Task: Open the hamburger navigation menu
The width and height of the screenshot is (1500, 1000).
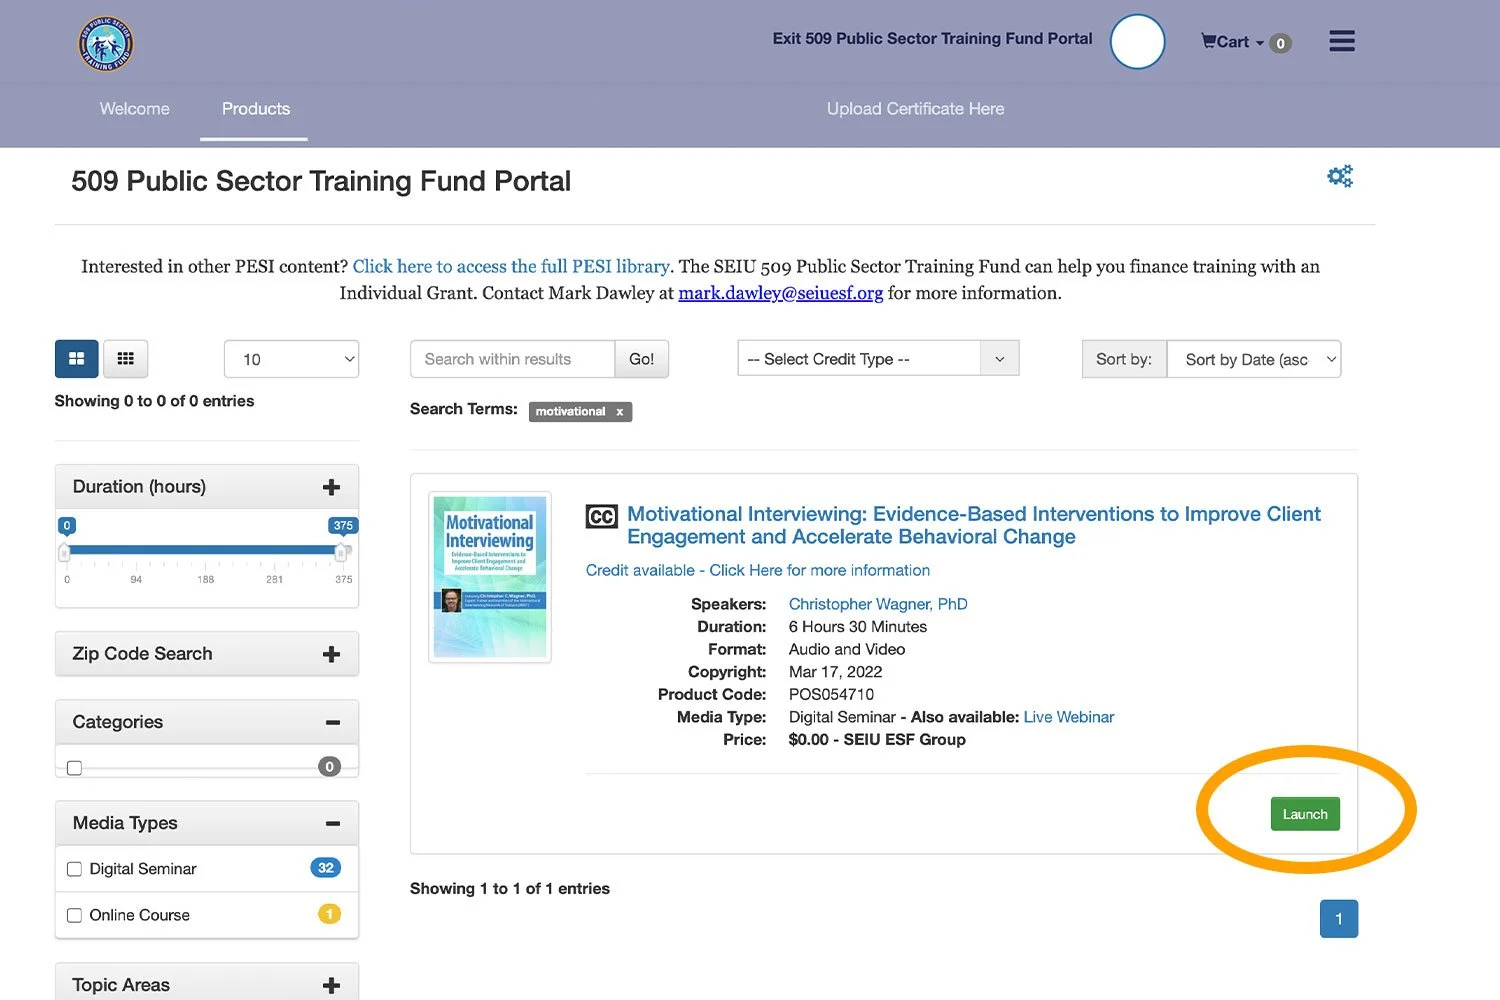Action: coord(1341,40)
